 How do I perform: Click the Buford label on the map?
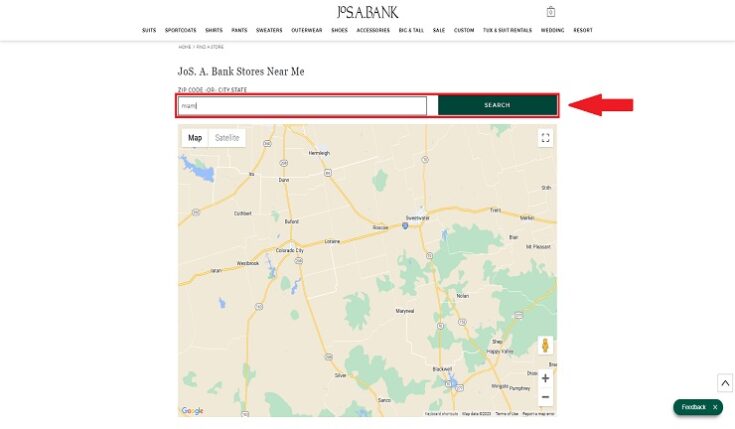pos(292,221)
